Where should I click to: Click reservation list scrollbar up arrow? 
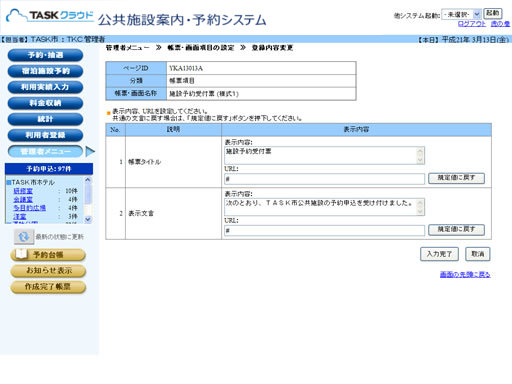click(88, 180)
